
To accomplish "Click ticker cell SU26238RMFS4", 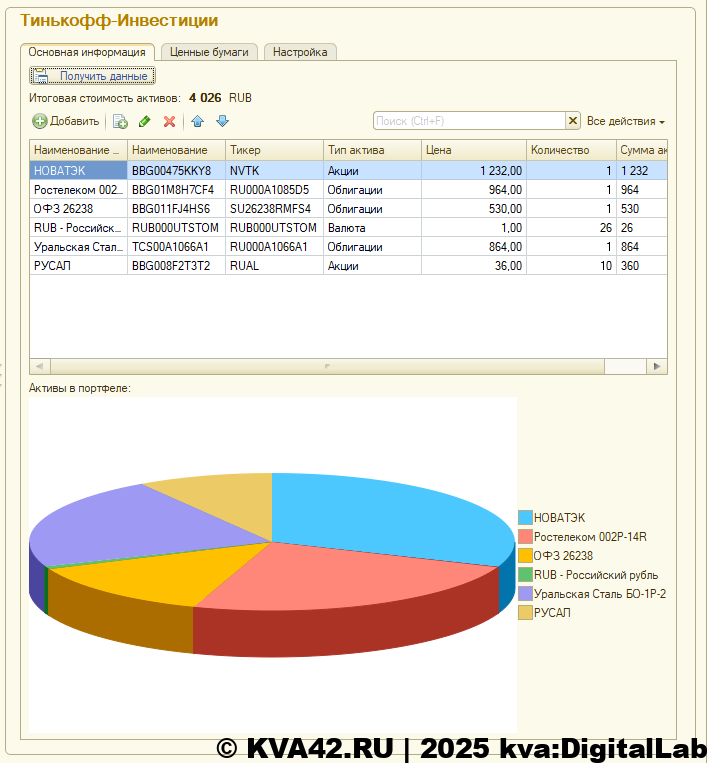I will coord(274,209).
